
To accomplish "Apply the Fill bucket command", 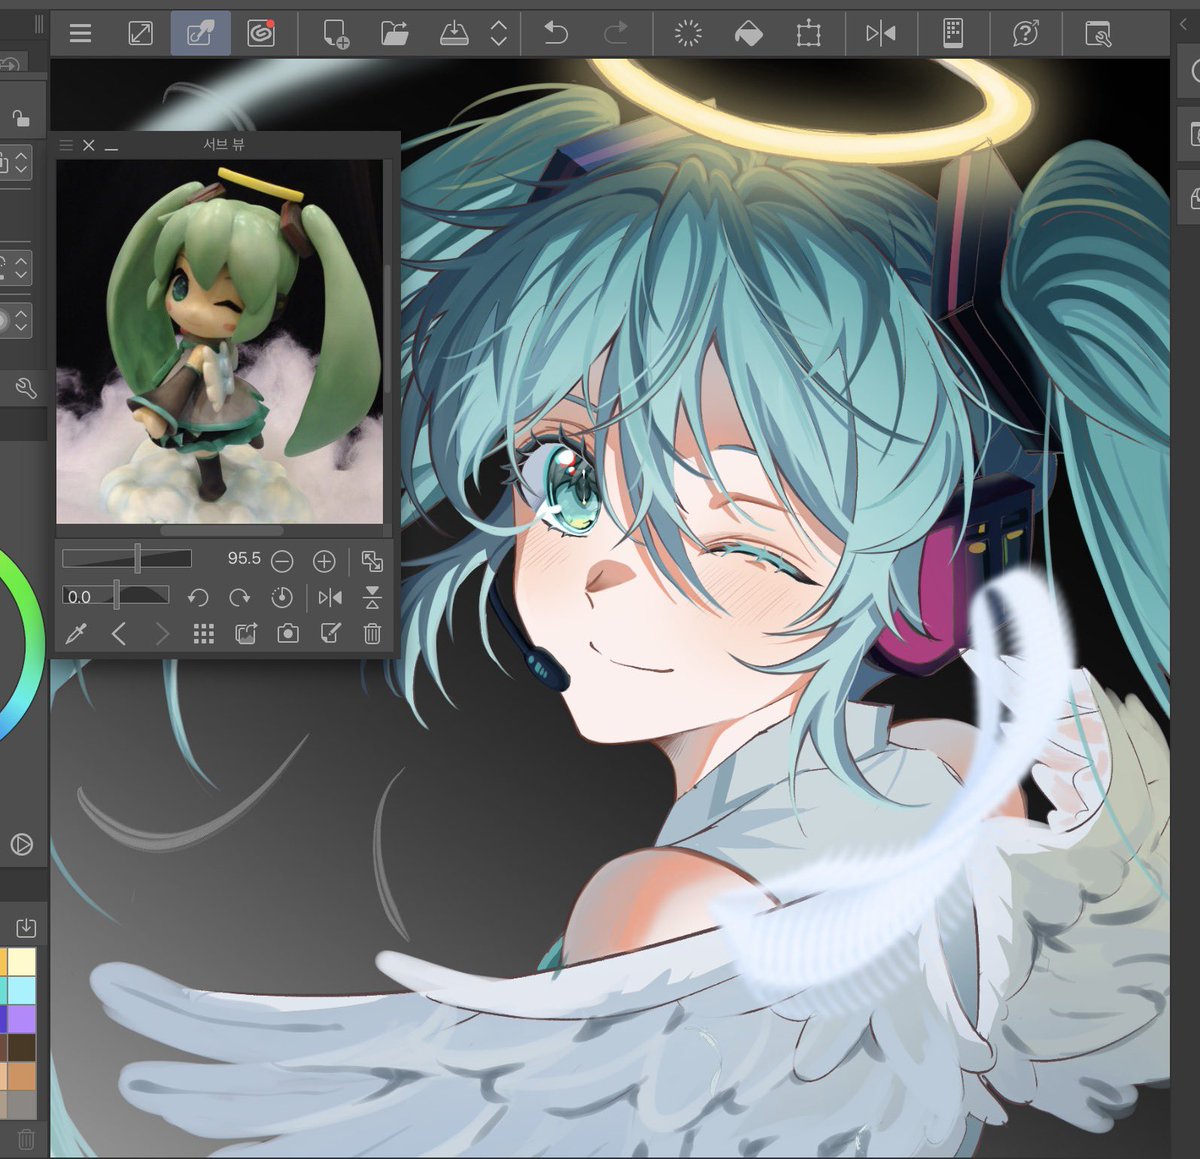I will (748, 34).
